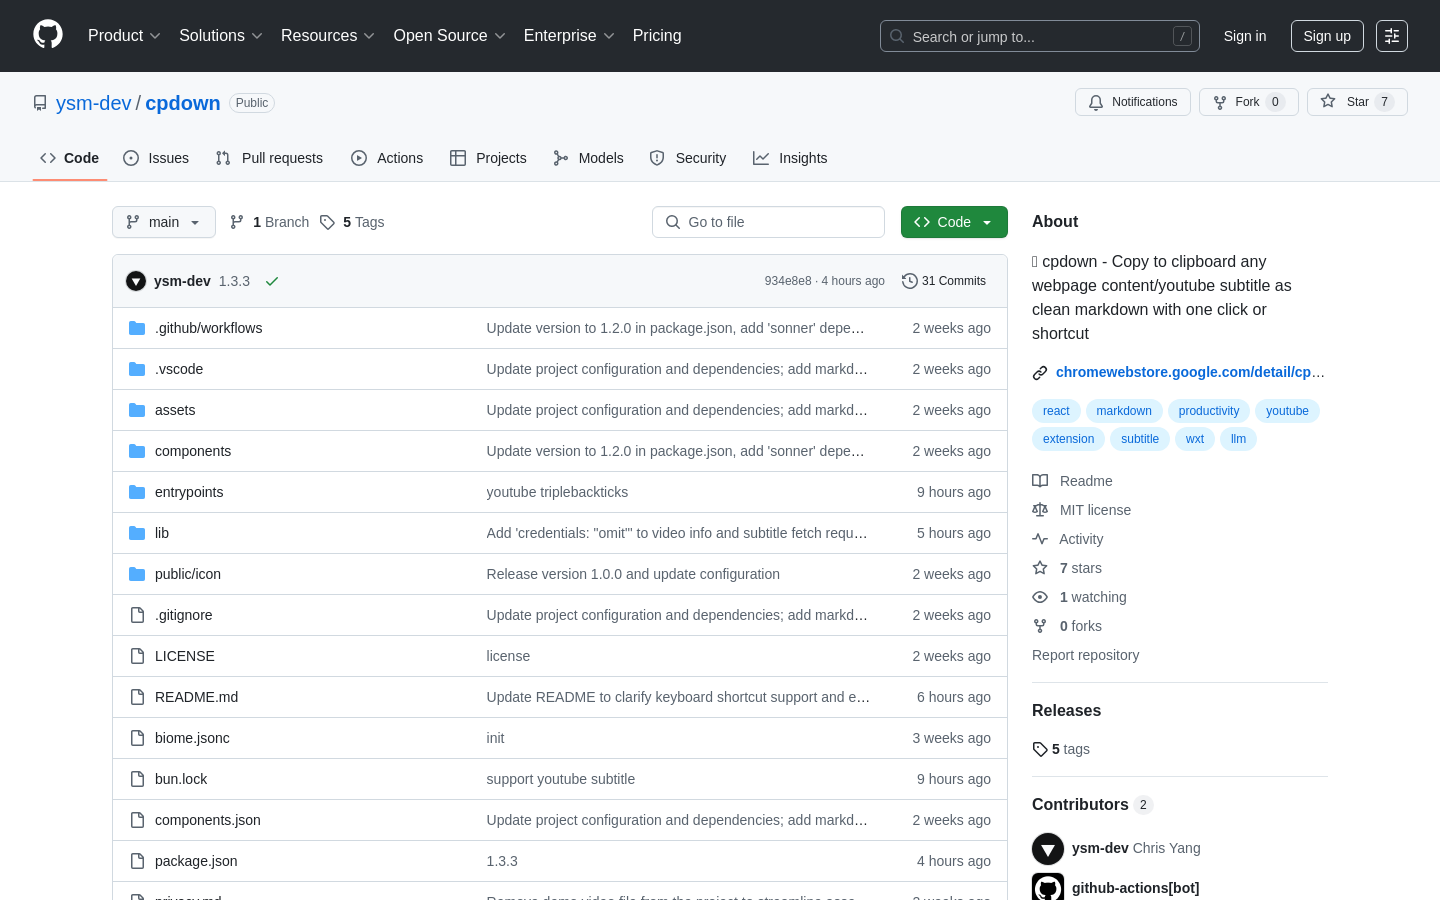
Task: Open the main branch selector dropdown
Action: pyautogui.click(x=164, y=222)
